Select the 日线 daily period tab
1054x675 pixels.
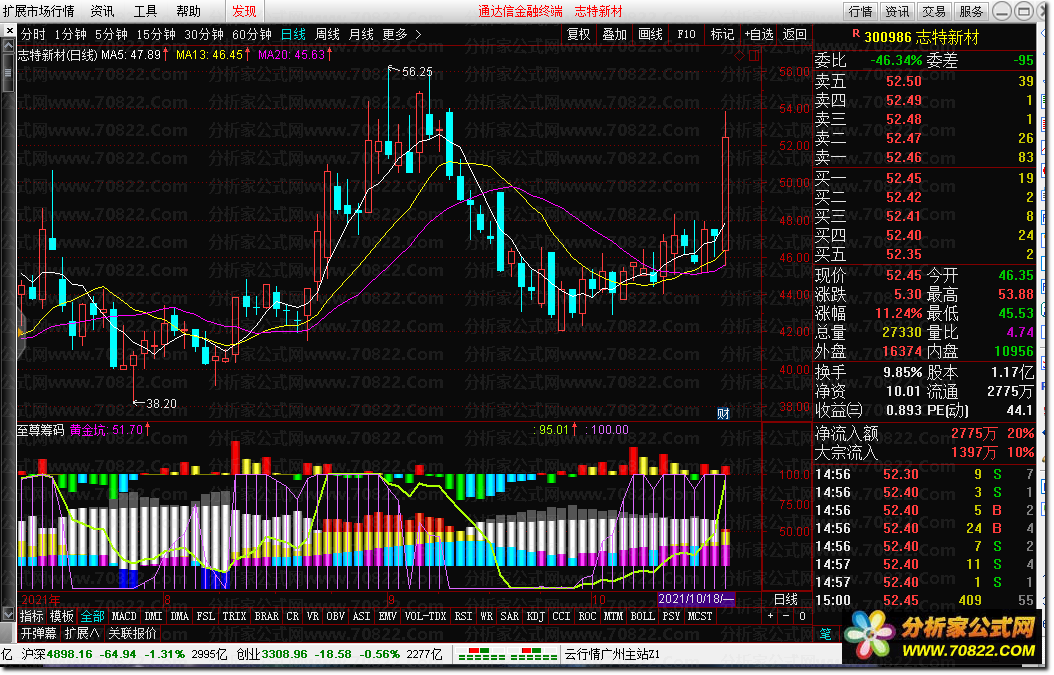pyautogui.click(x=293, y=34)
